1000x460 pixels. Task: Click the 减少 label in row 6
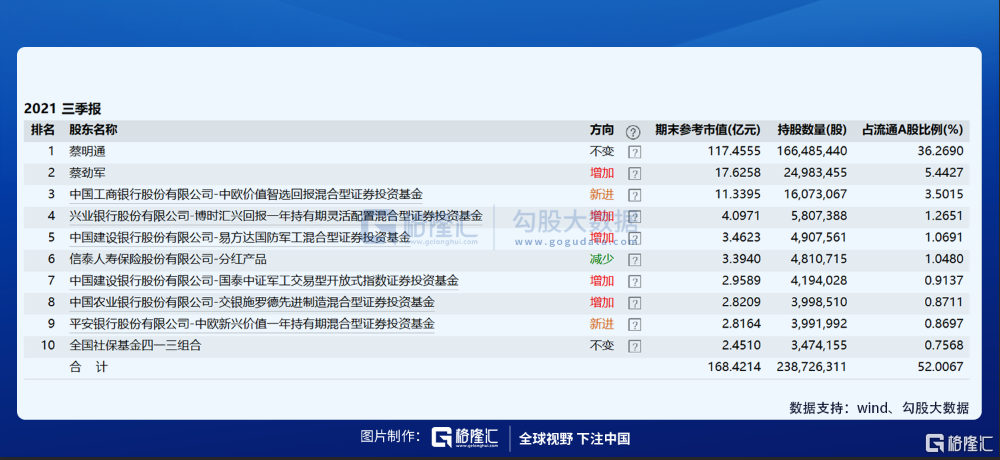coord(602,259)
